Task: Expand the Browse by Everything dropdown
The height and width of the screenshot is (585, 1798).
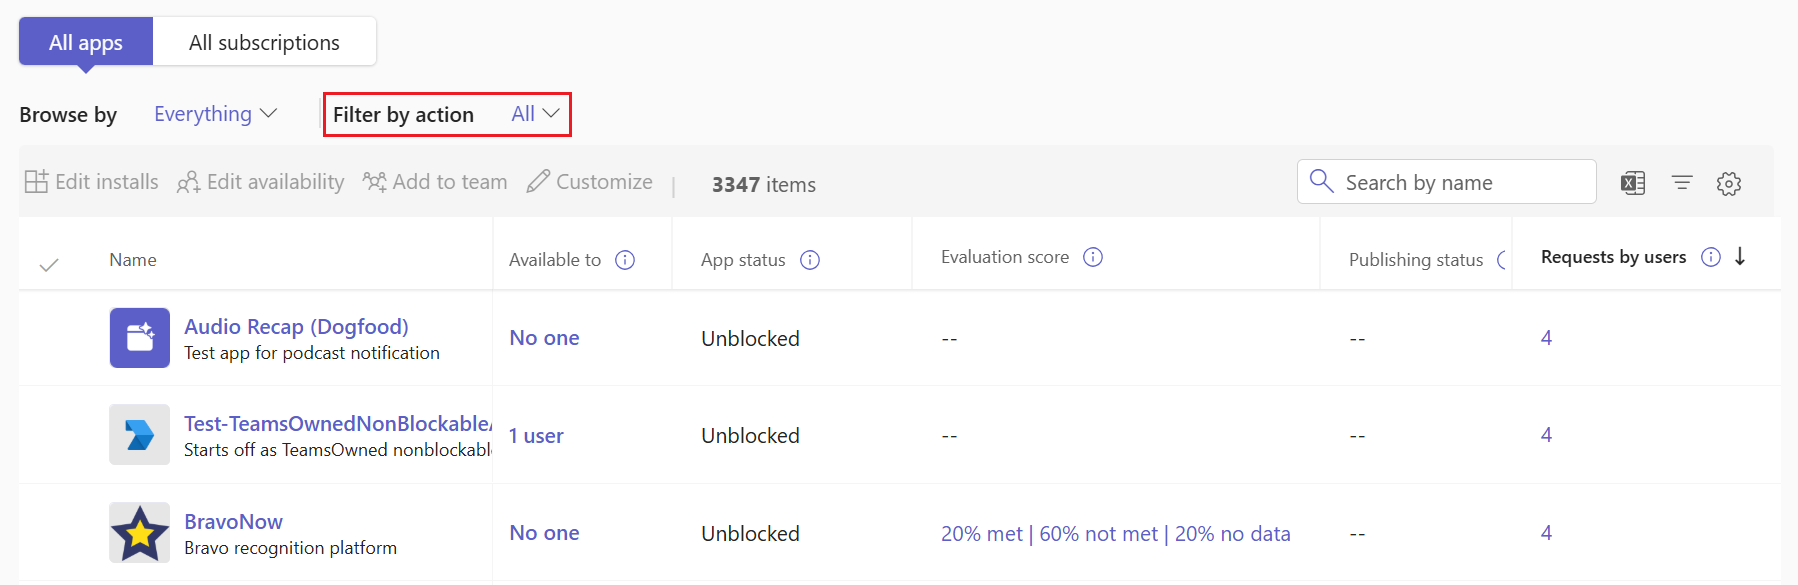Action: point(215,114)
